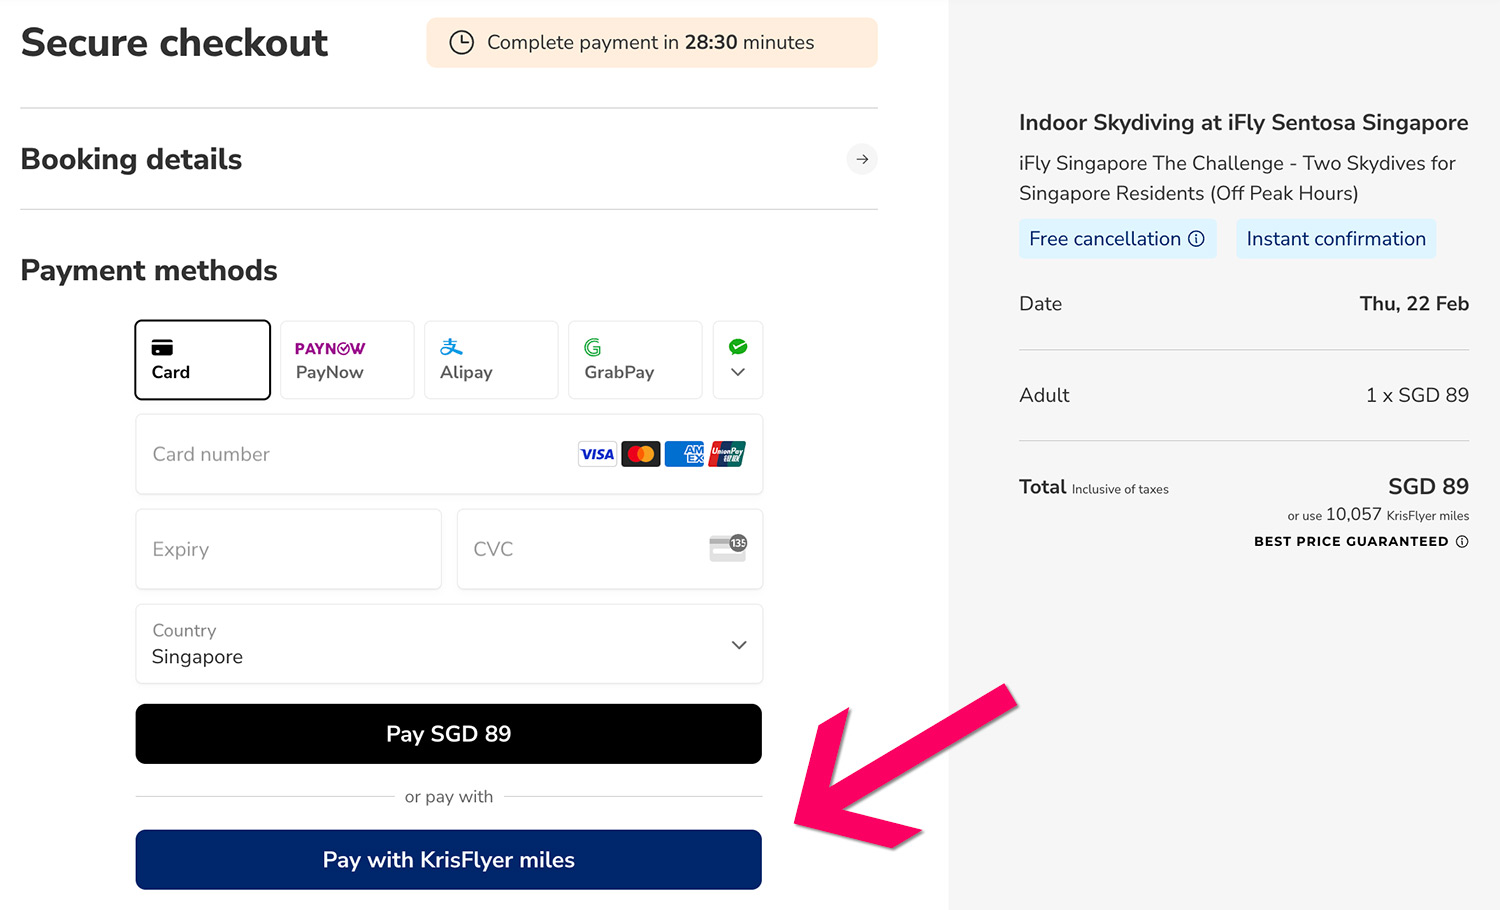Click Pay with KrisFlyer miles button

point(449,860)
